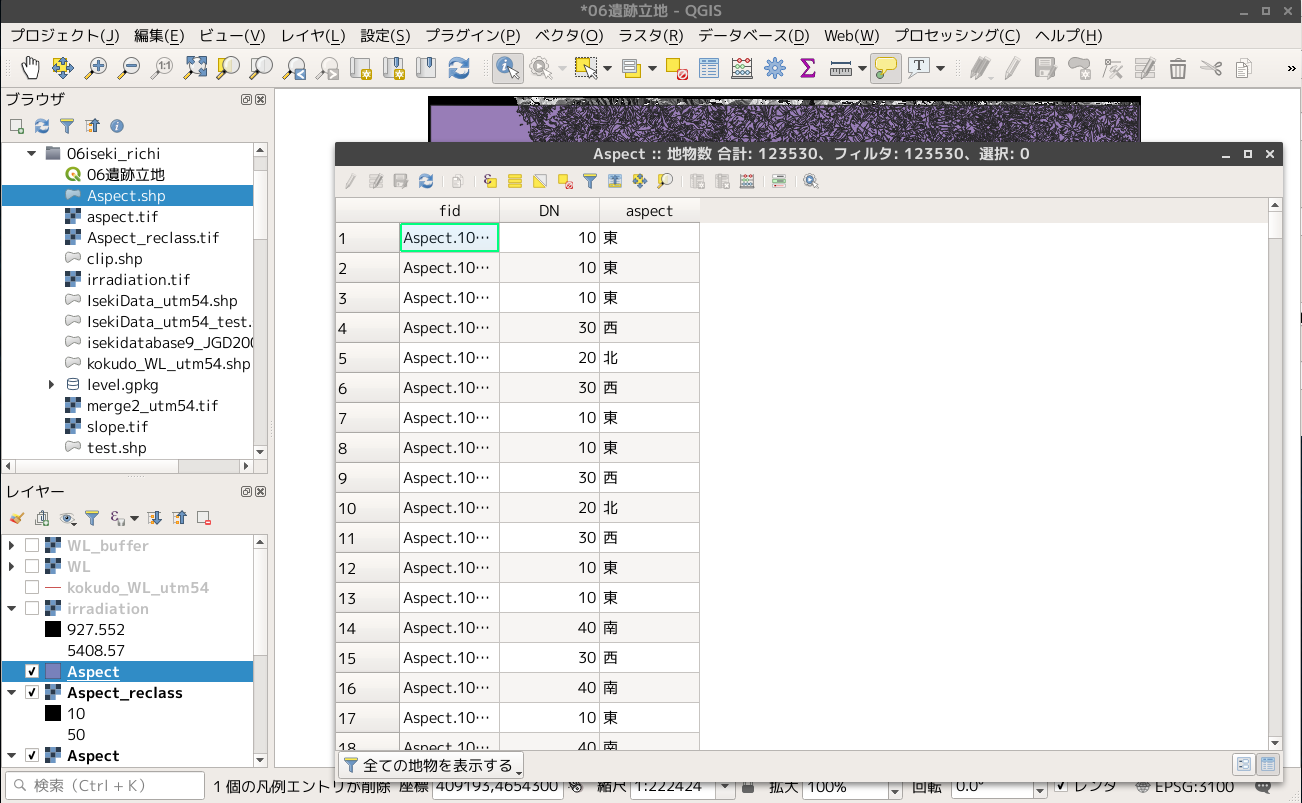
Task: Click the Statistical Summary sigma icon
Action: 808,68
